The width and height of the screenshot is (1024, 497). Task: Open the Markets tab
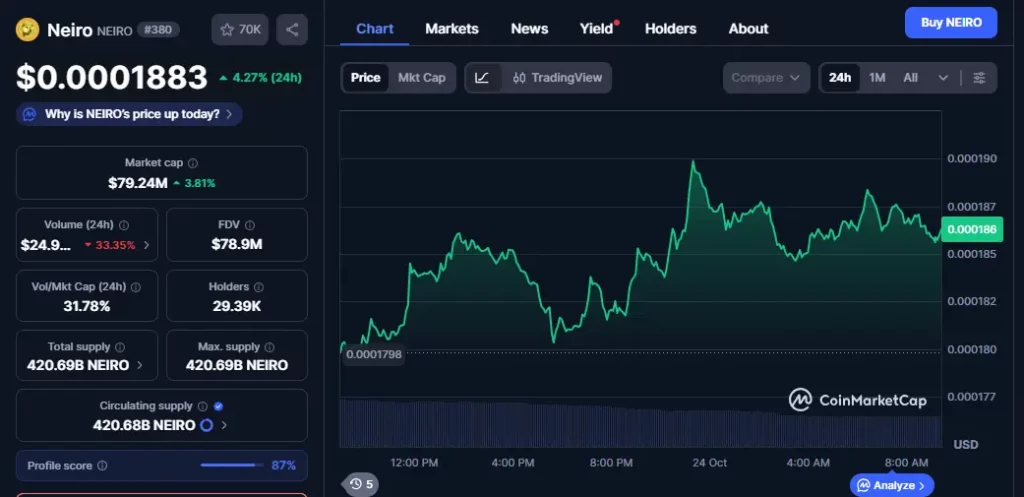[x=452, y=29]
